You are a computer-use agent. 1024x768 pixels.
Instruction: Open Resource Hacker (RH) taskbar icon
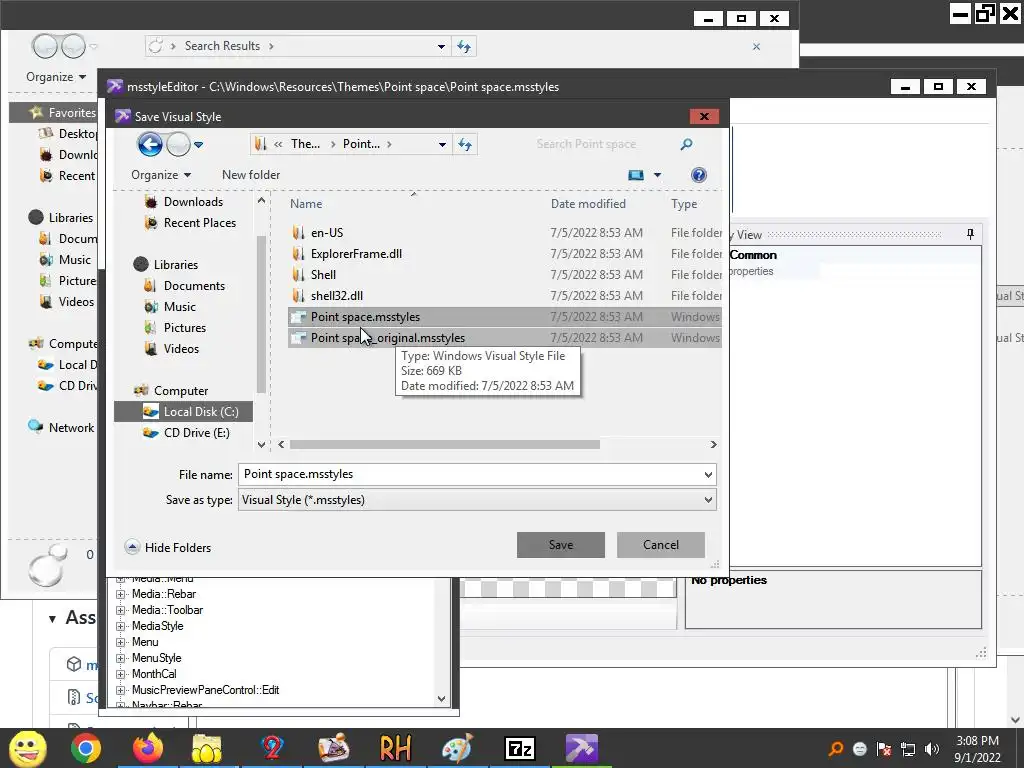394,748
